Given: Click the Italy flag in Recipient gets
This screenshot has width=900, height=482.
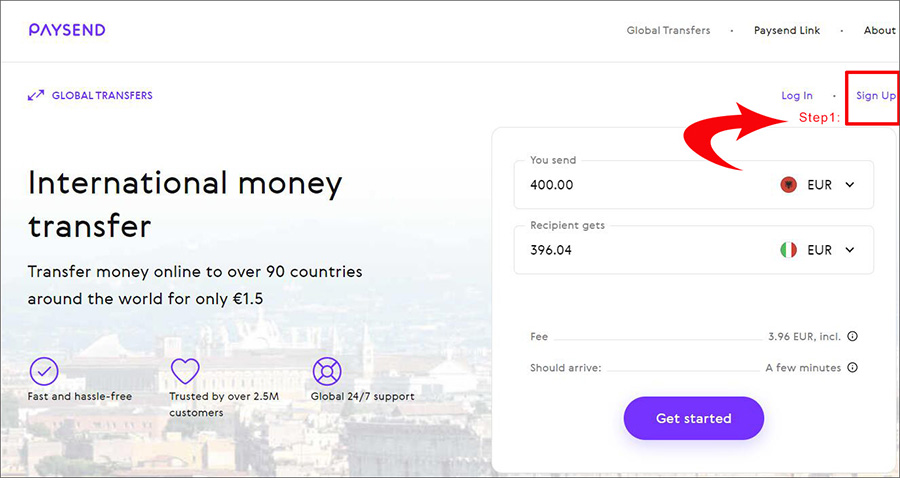Looking at the screenshot, I should 789,250.
